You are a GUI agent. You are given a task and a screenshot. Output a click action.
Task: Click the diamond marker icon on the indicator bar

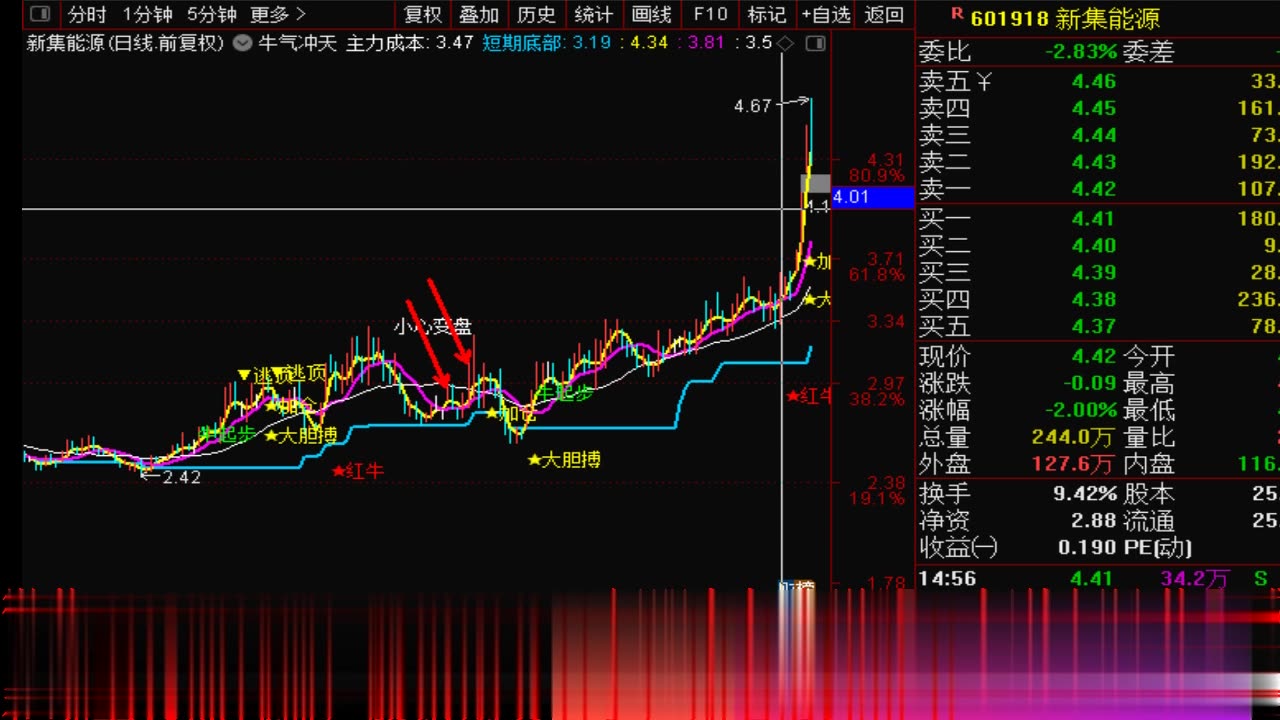785,43
